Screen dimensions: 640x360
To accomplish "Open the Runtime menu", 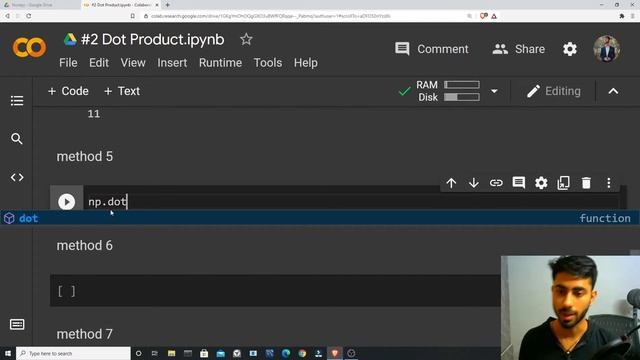I will coord(220,63).
